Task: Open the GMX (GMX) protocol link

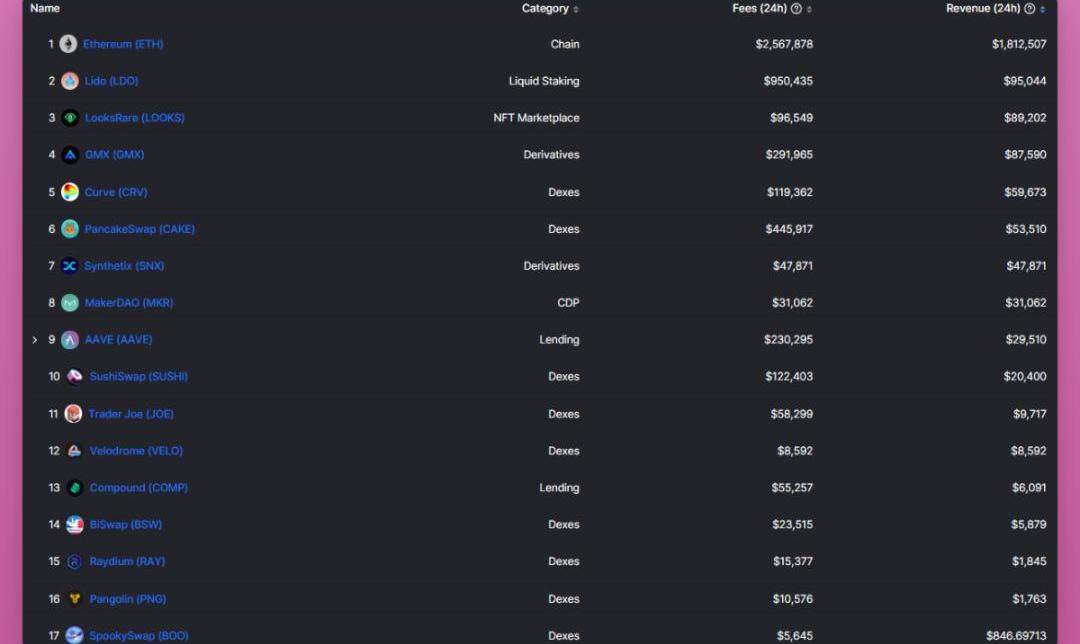Action: 114,155
